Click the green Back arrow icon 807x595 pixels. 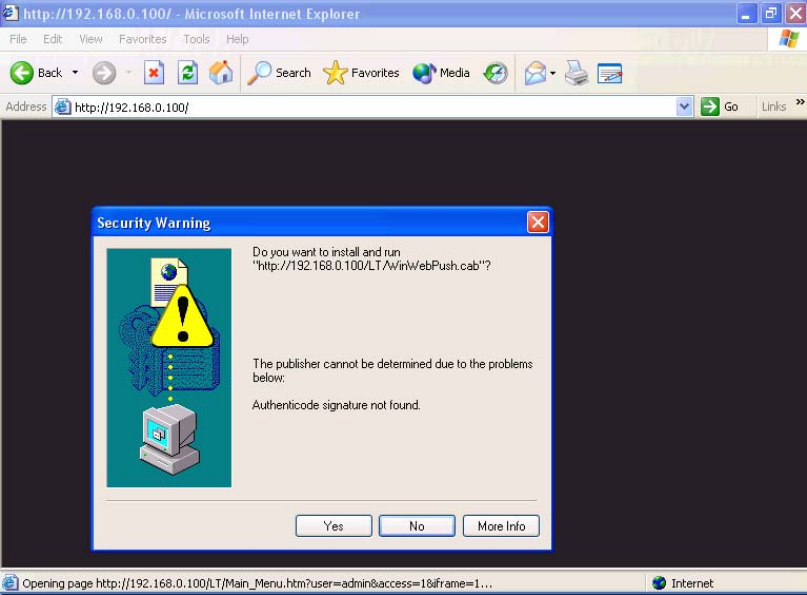pos(22,73)
